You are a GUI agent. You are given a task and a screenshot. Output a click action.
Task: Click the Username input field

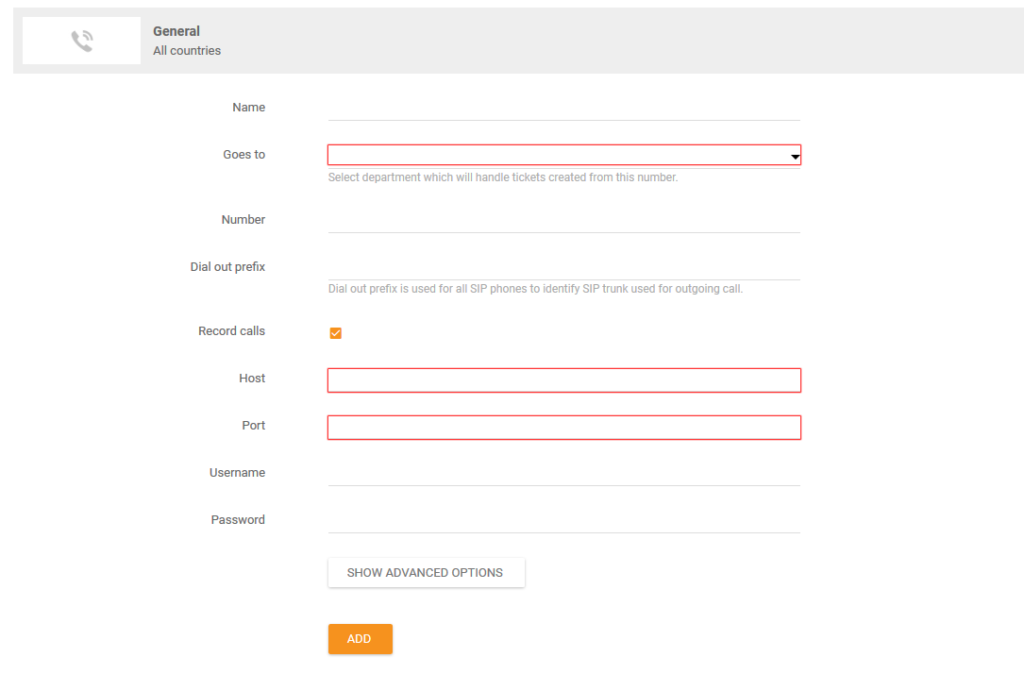(560, 477)
